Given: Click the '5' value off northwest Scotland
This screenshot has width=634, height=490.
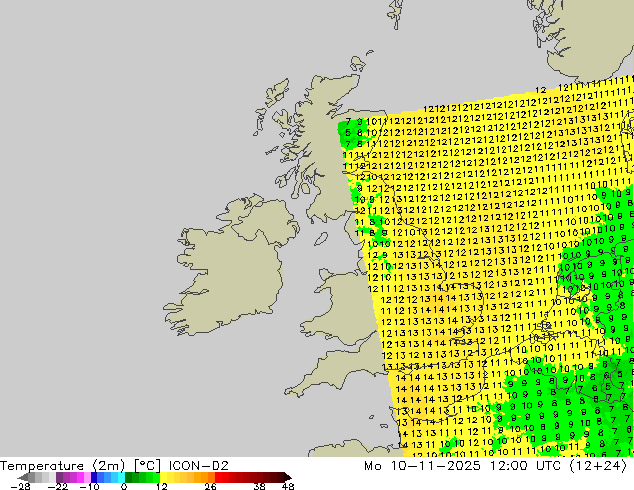Looking at the screenshot, I should point(348,133).
